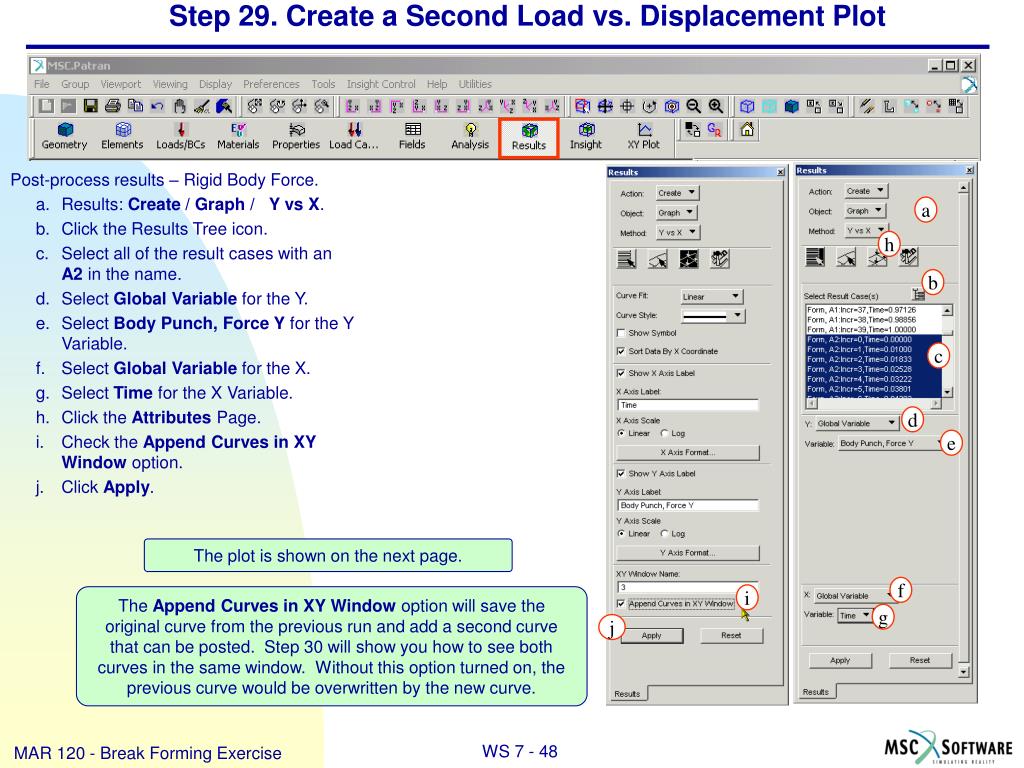Open the Analysis lightbulb icon
Viewport: 1024px width, 768px height.
(470, 136)
